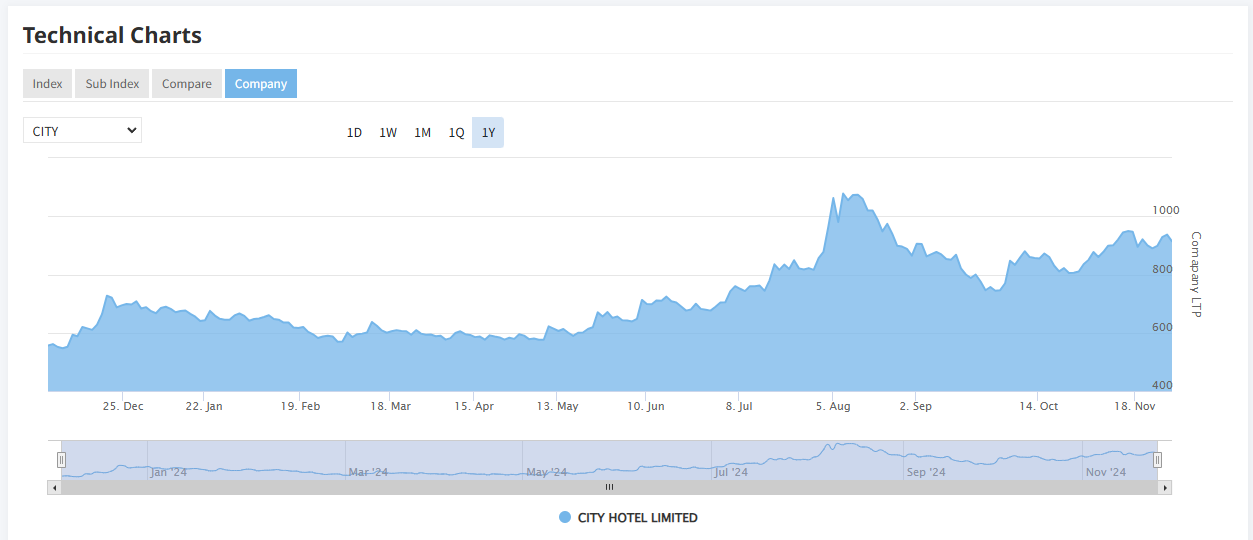1253x540 pixels.
Task: Toggle the CITY HOTEL LIMITED legend series
Action: point(628,518)
